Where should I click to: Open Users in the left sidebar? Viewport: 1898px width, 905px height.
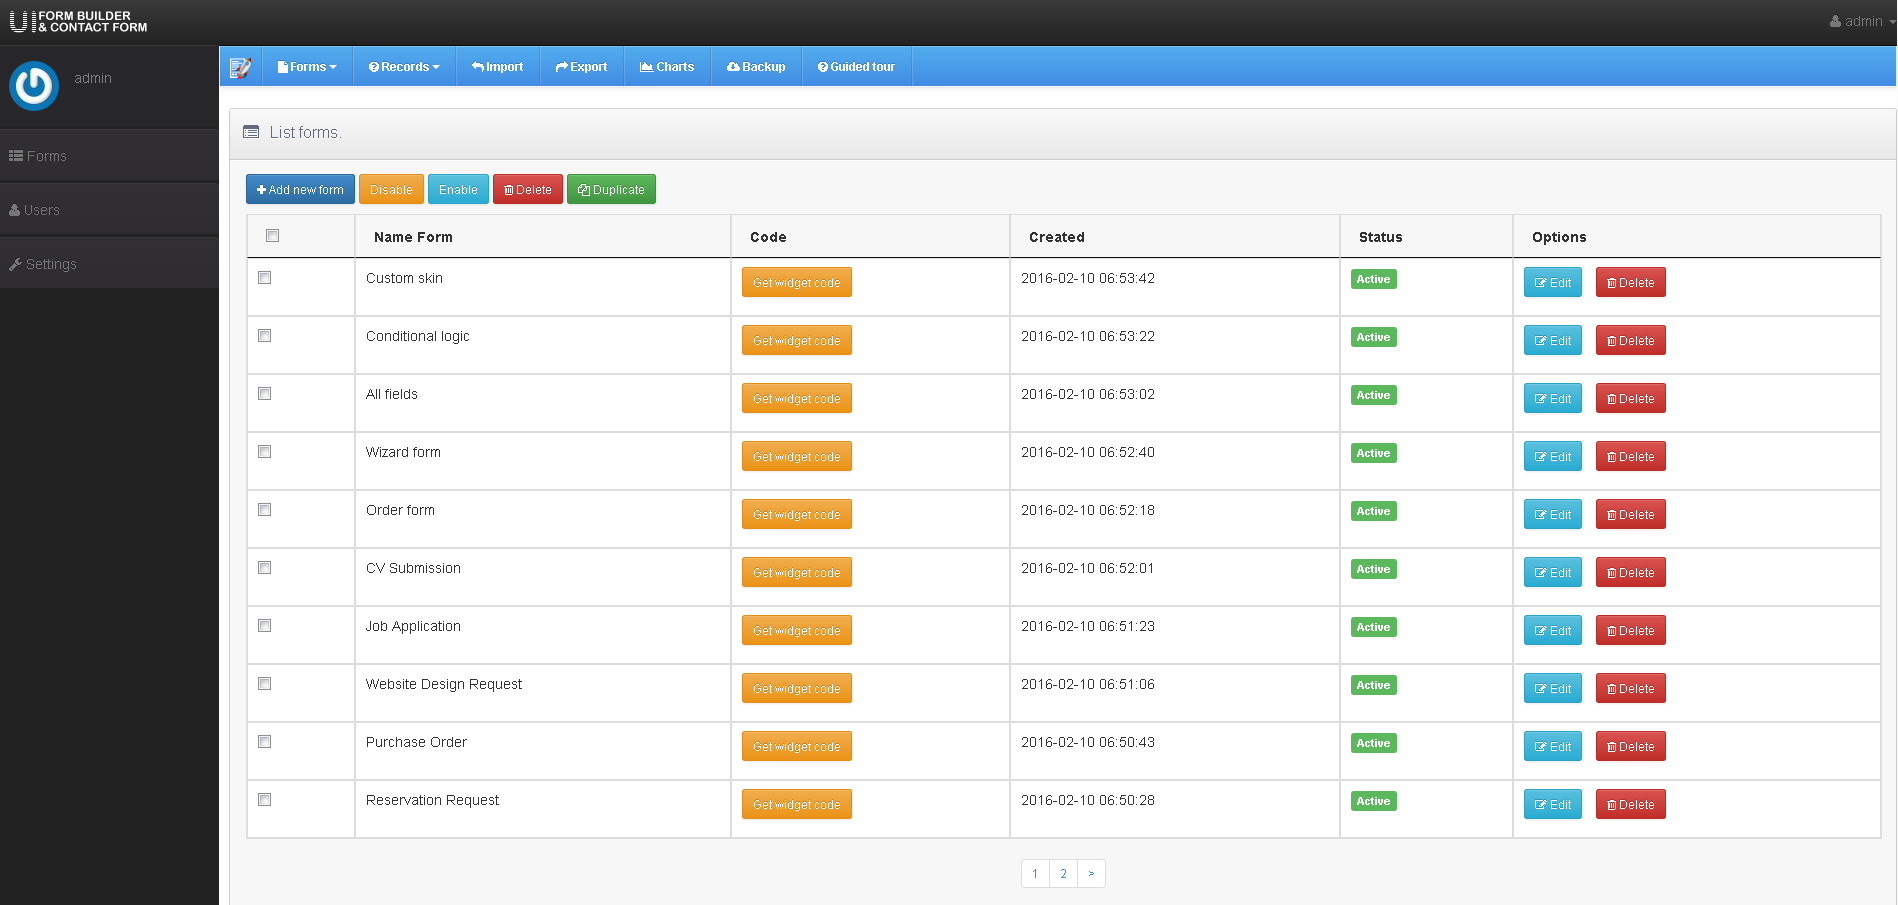click(109, 210)
